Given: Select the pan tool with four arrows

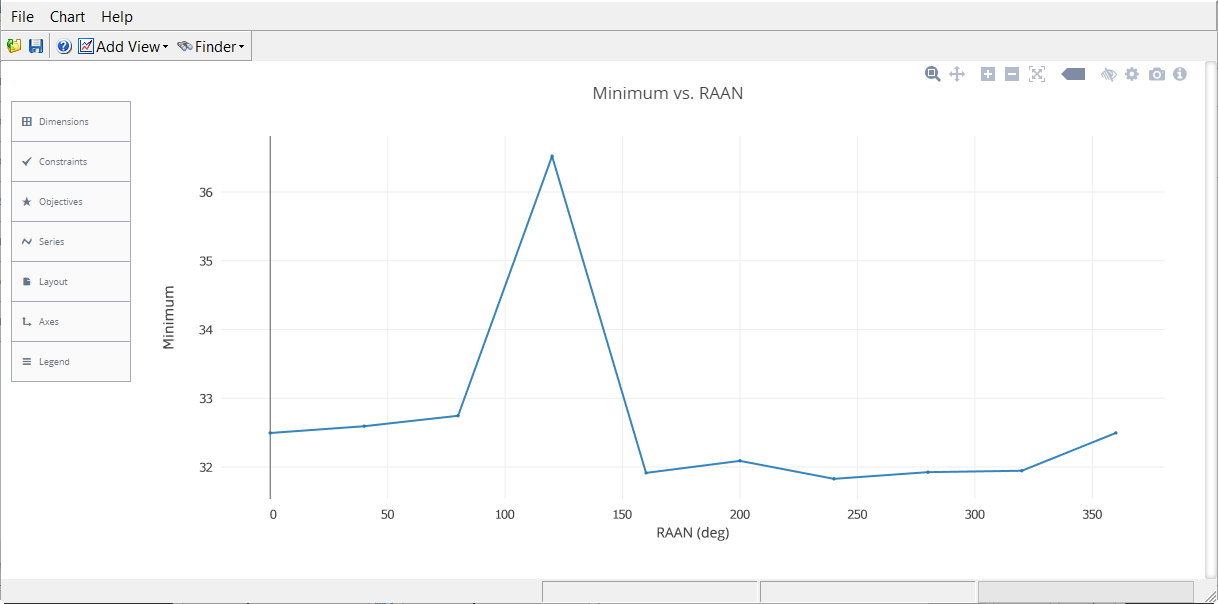Looking at the screenshot, I should pos(956,74).
